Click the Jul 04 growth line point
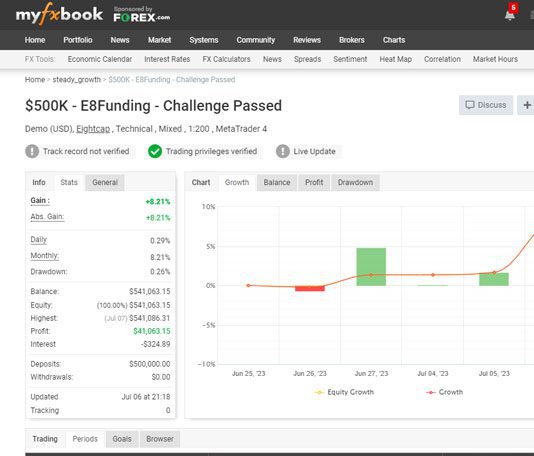534x456 pixels. click(x=433, y=275)
